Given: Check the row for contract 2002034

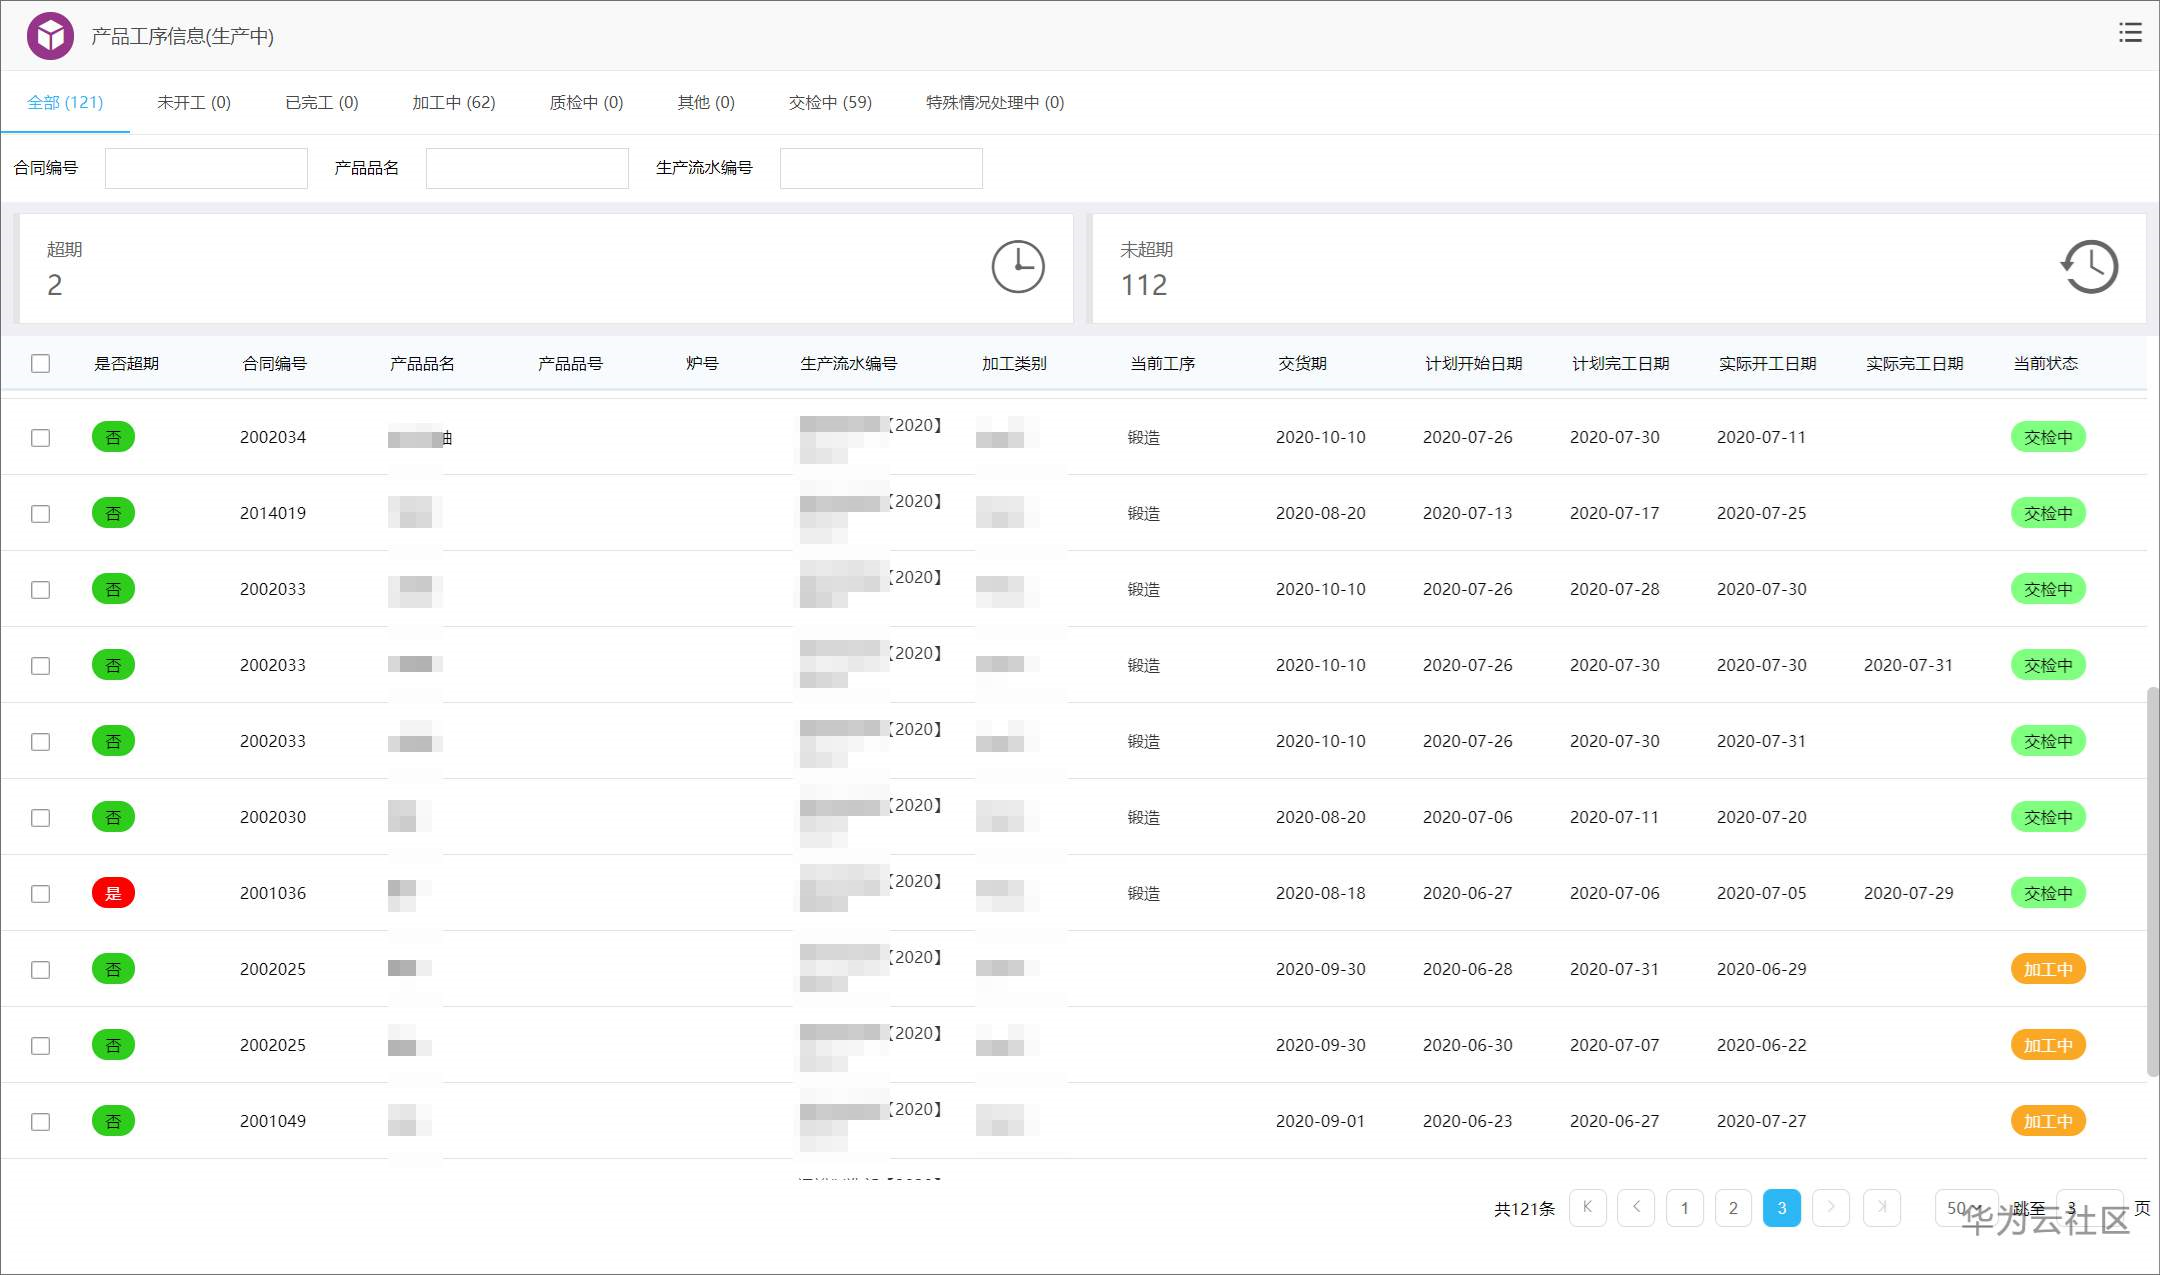Looking at the screenshot, I should click(40, 437).
